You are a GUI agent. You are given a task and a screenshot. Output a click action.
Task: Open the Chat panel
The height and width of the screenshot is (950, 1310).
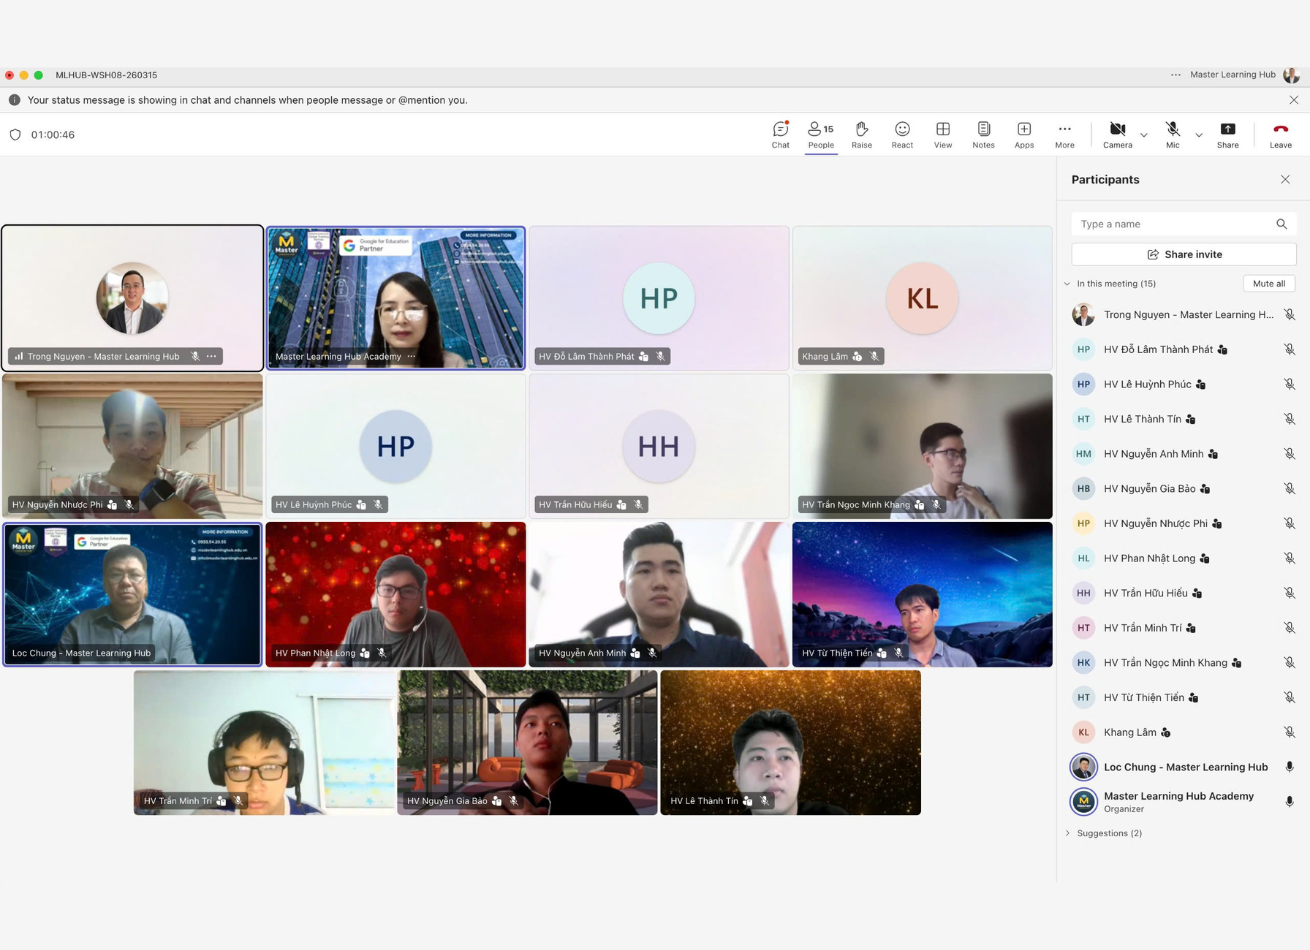click(780, 134)
